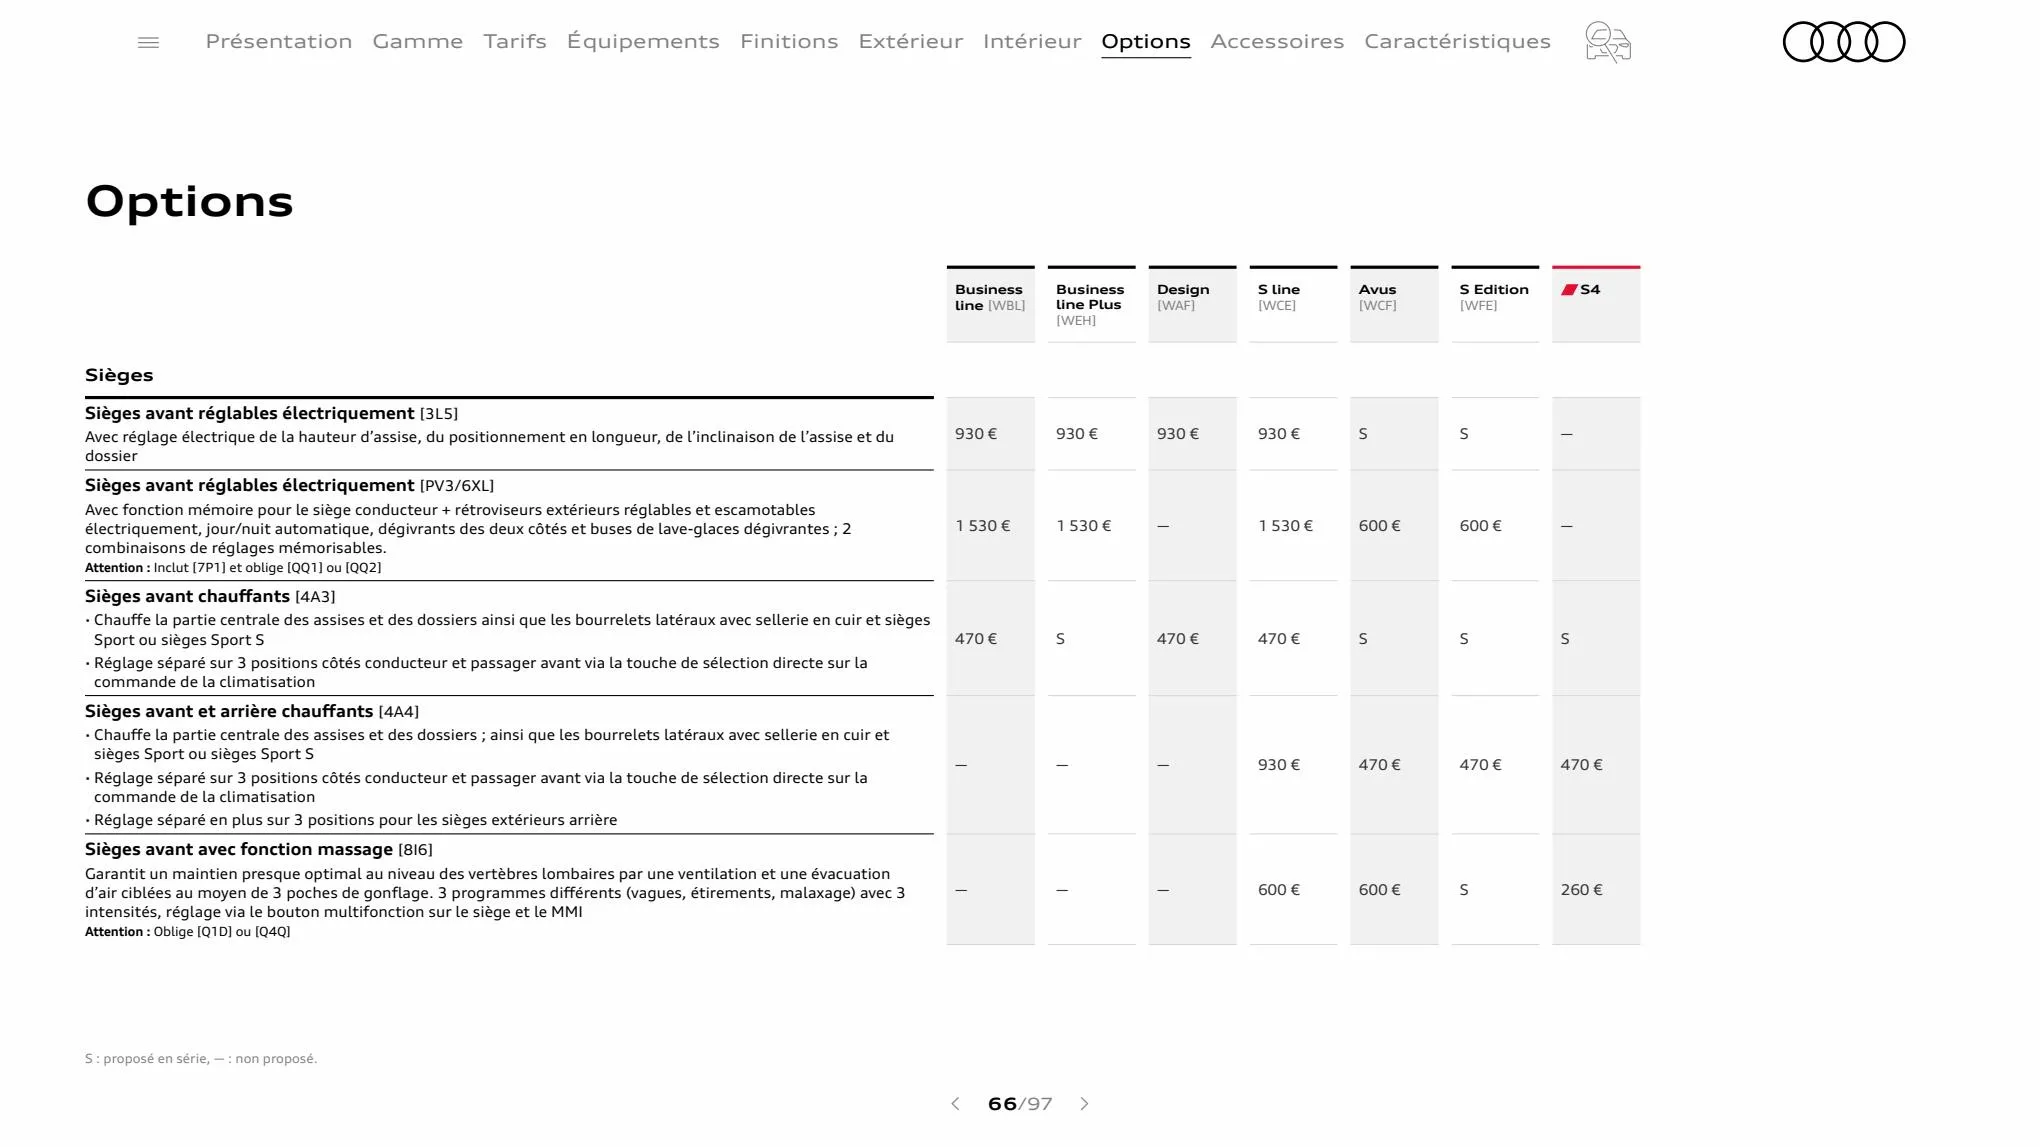Click the dealer search icon
This screenshot has width=2040, height=1147.
(x=1608, y=42)
